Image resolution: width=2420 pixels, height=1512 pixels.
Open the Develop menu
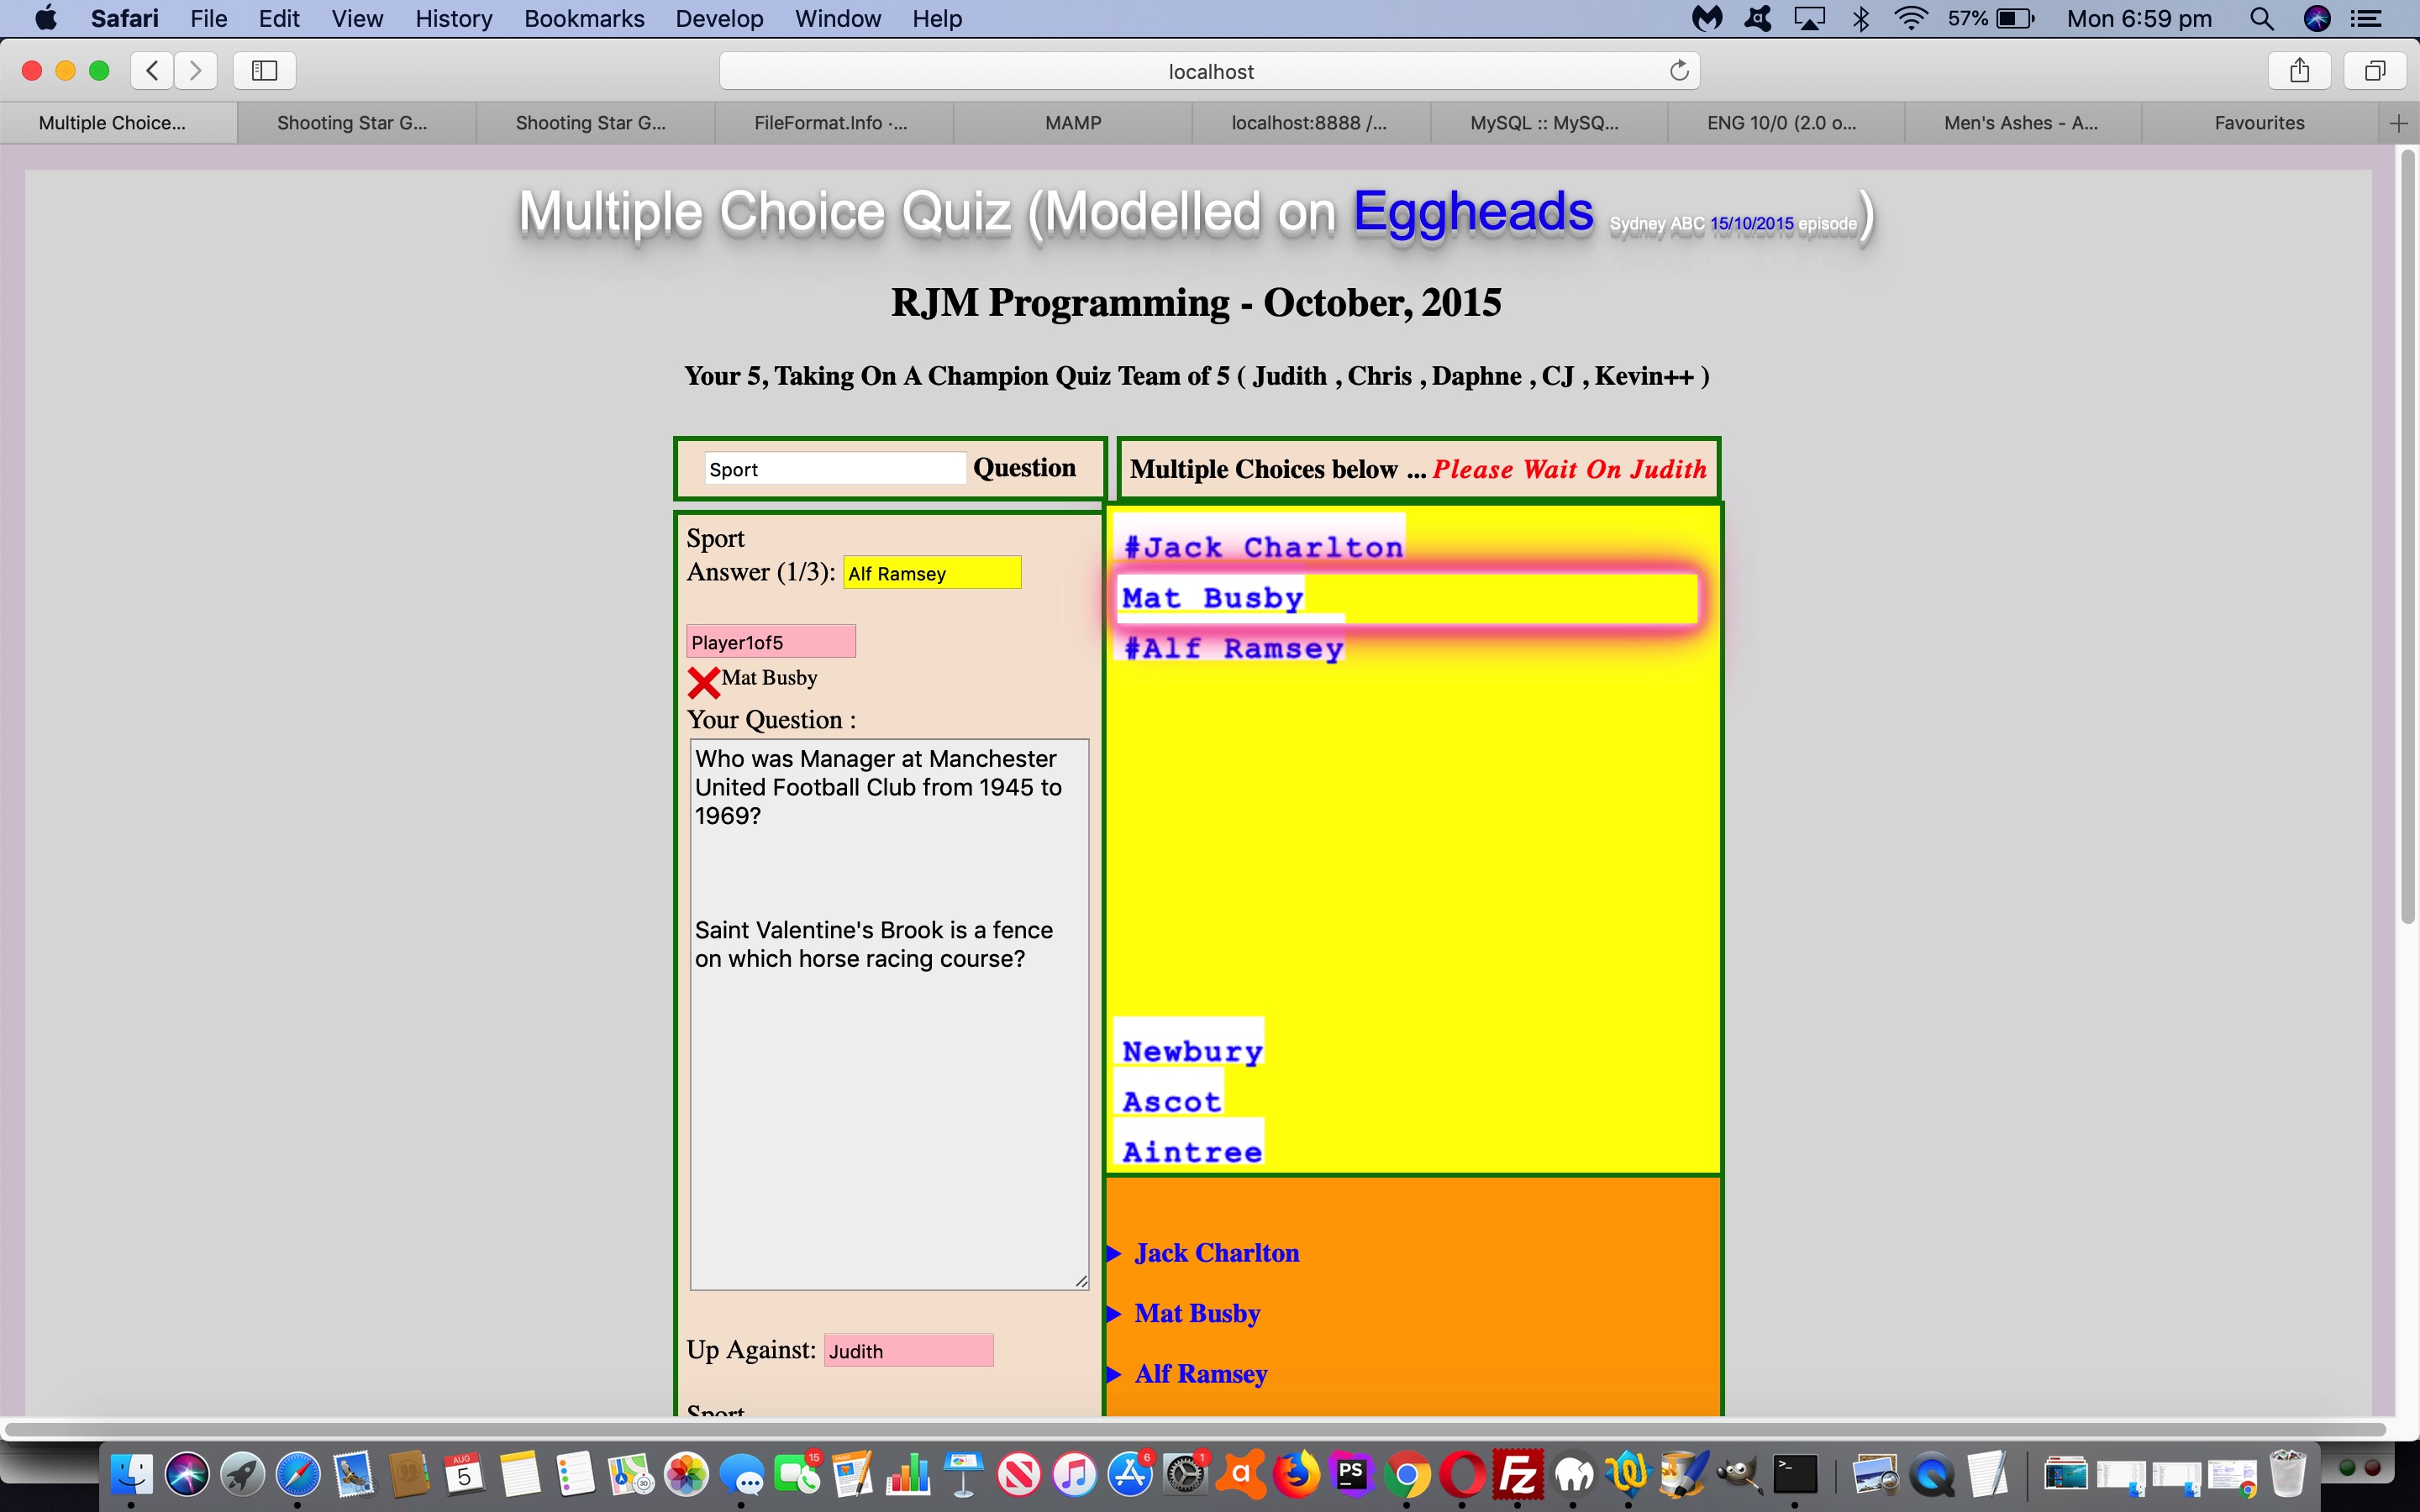tap(719, 18)
